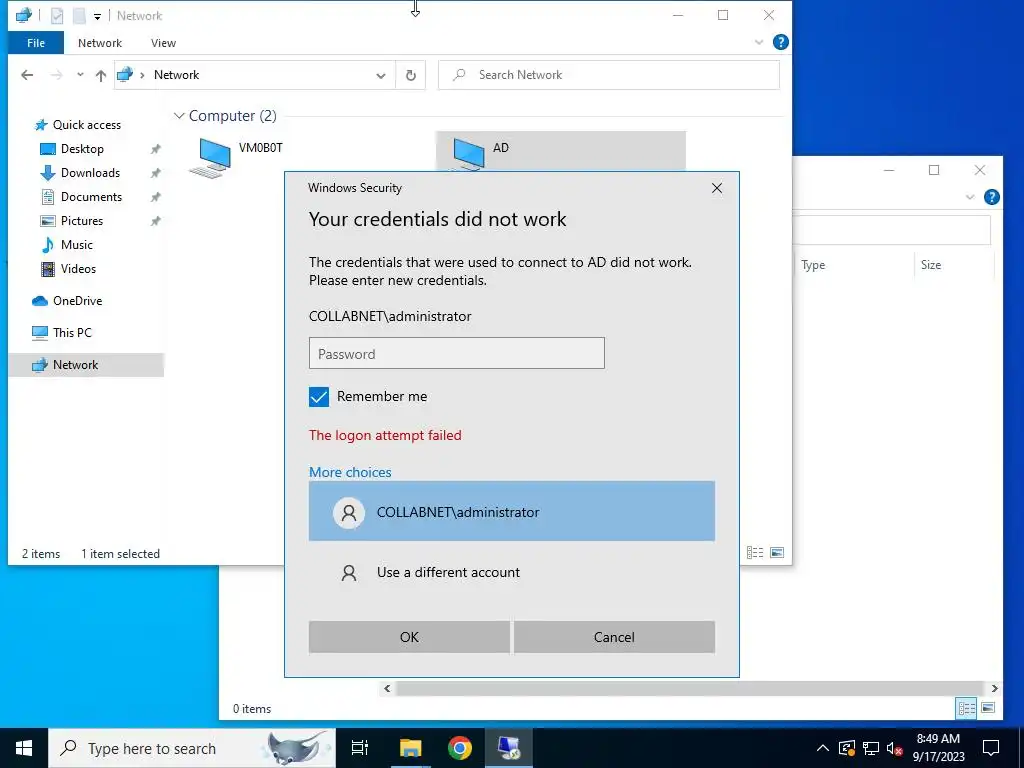Expand the ribbon using the chevron
This screenshot has width=1024, height=768.
[x=759, y=42]
